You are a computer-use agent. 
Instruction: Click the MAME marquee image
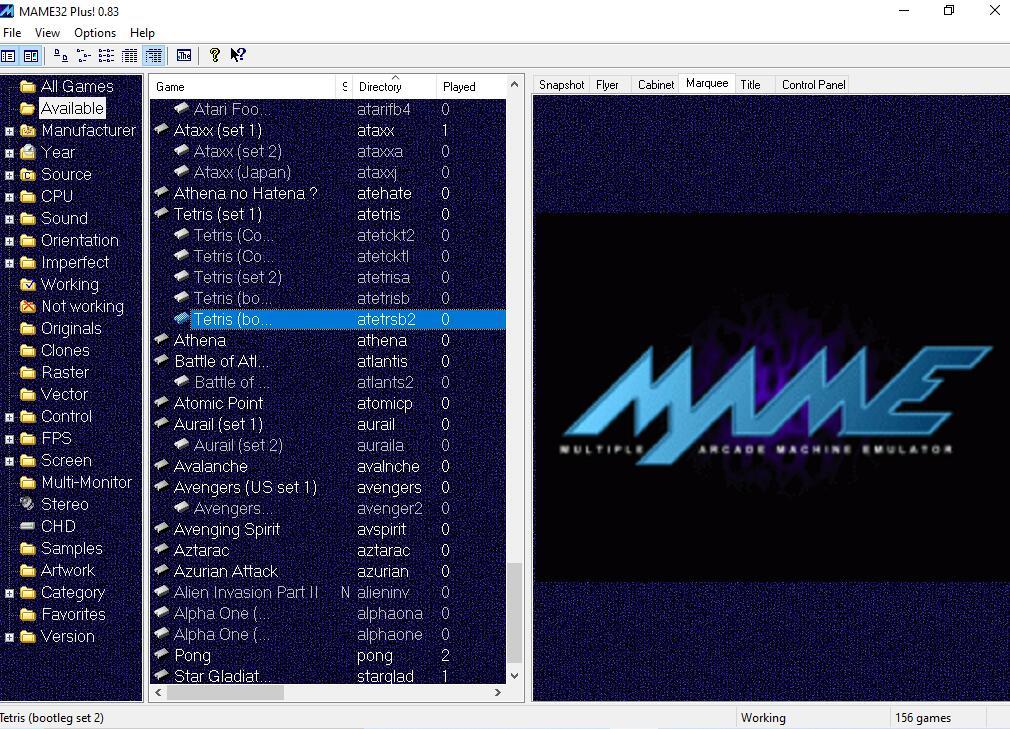click(771, 397)
